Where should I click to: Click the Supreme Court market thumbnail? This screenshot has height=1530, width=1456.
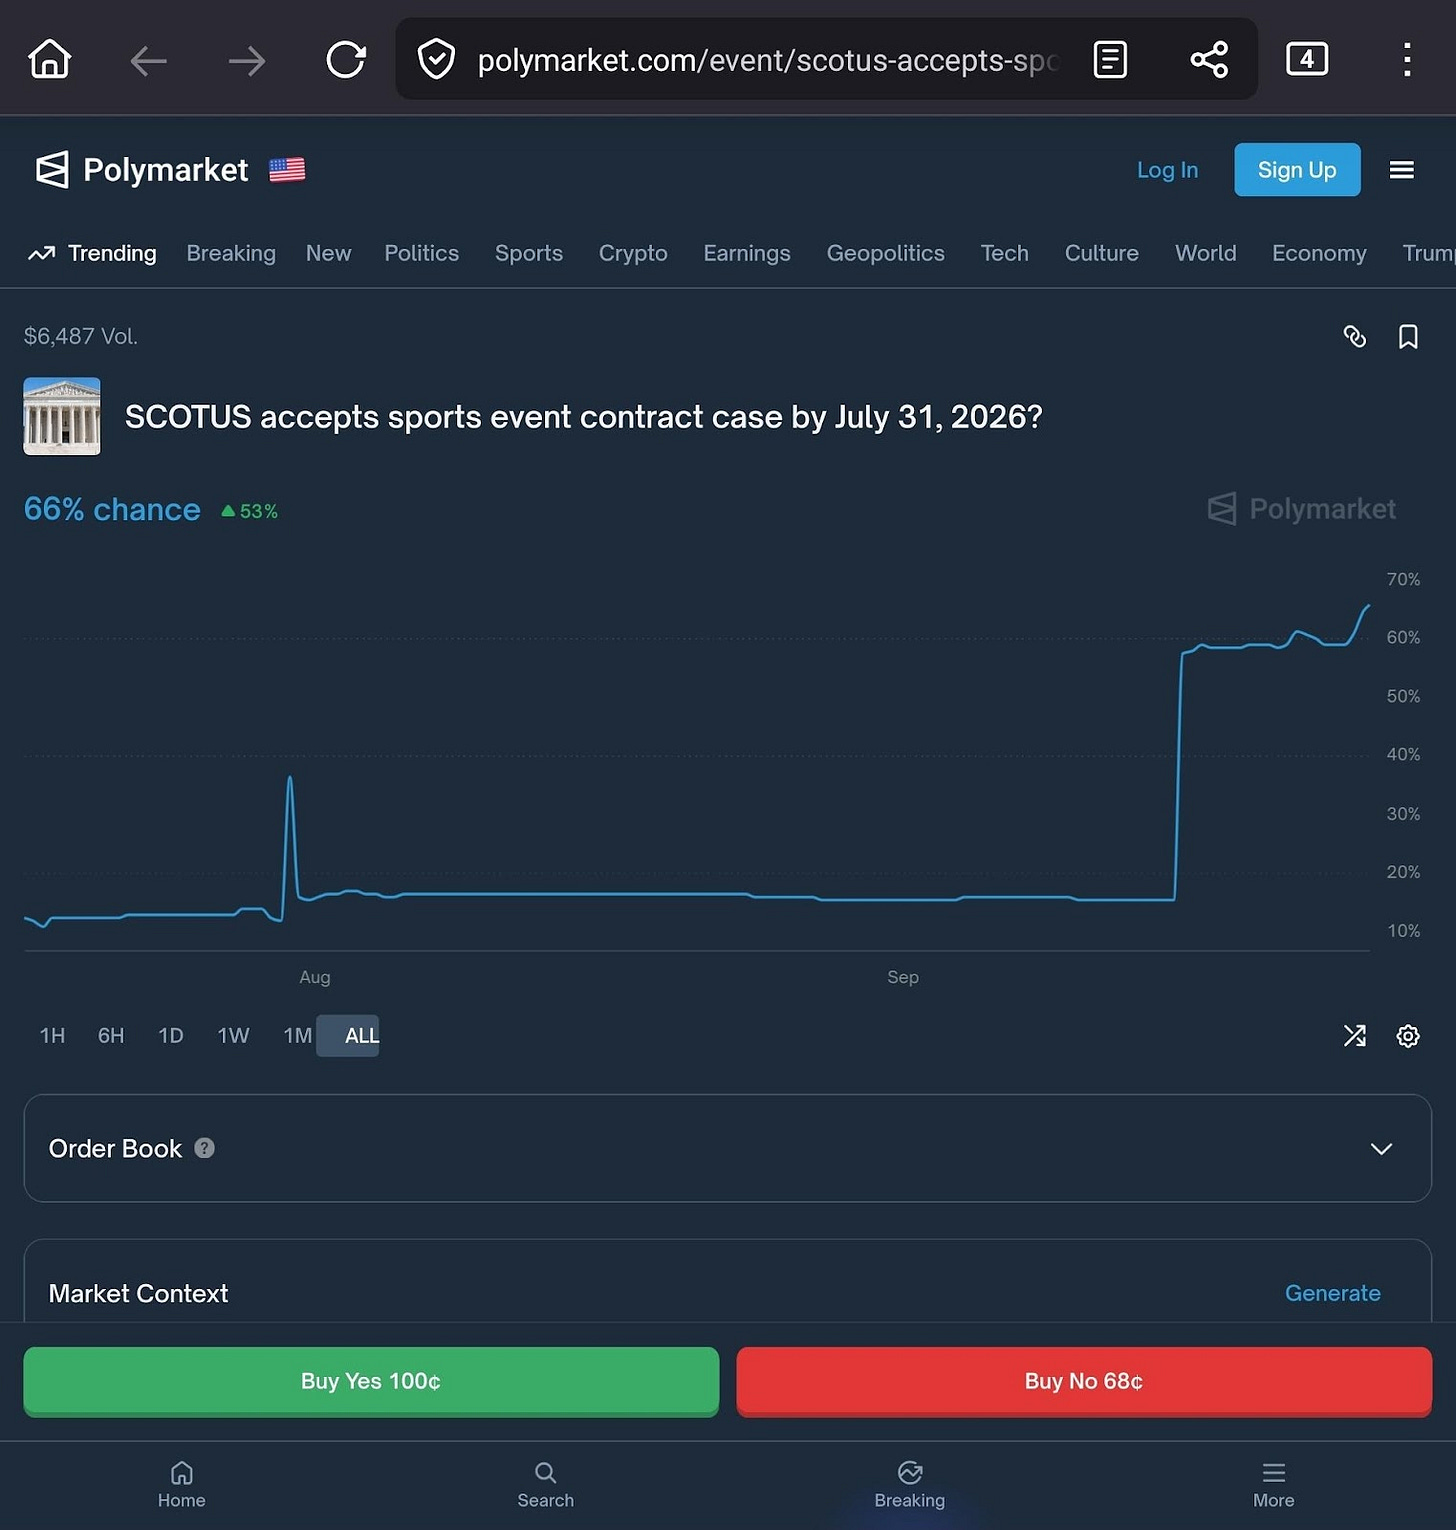click(x=62, y=416)
